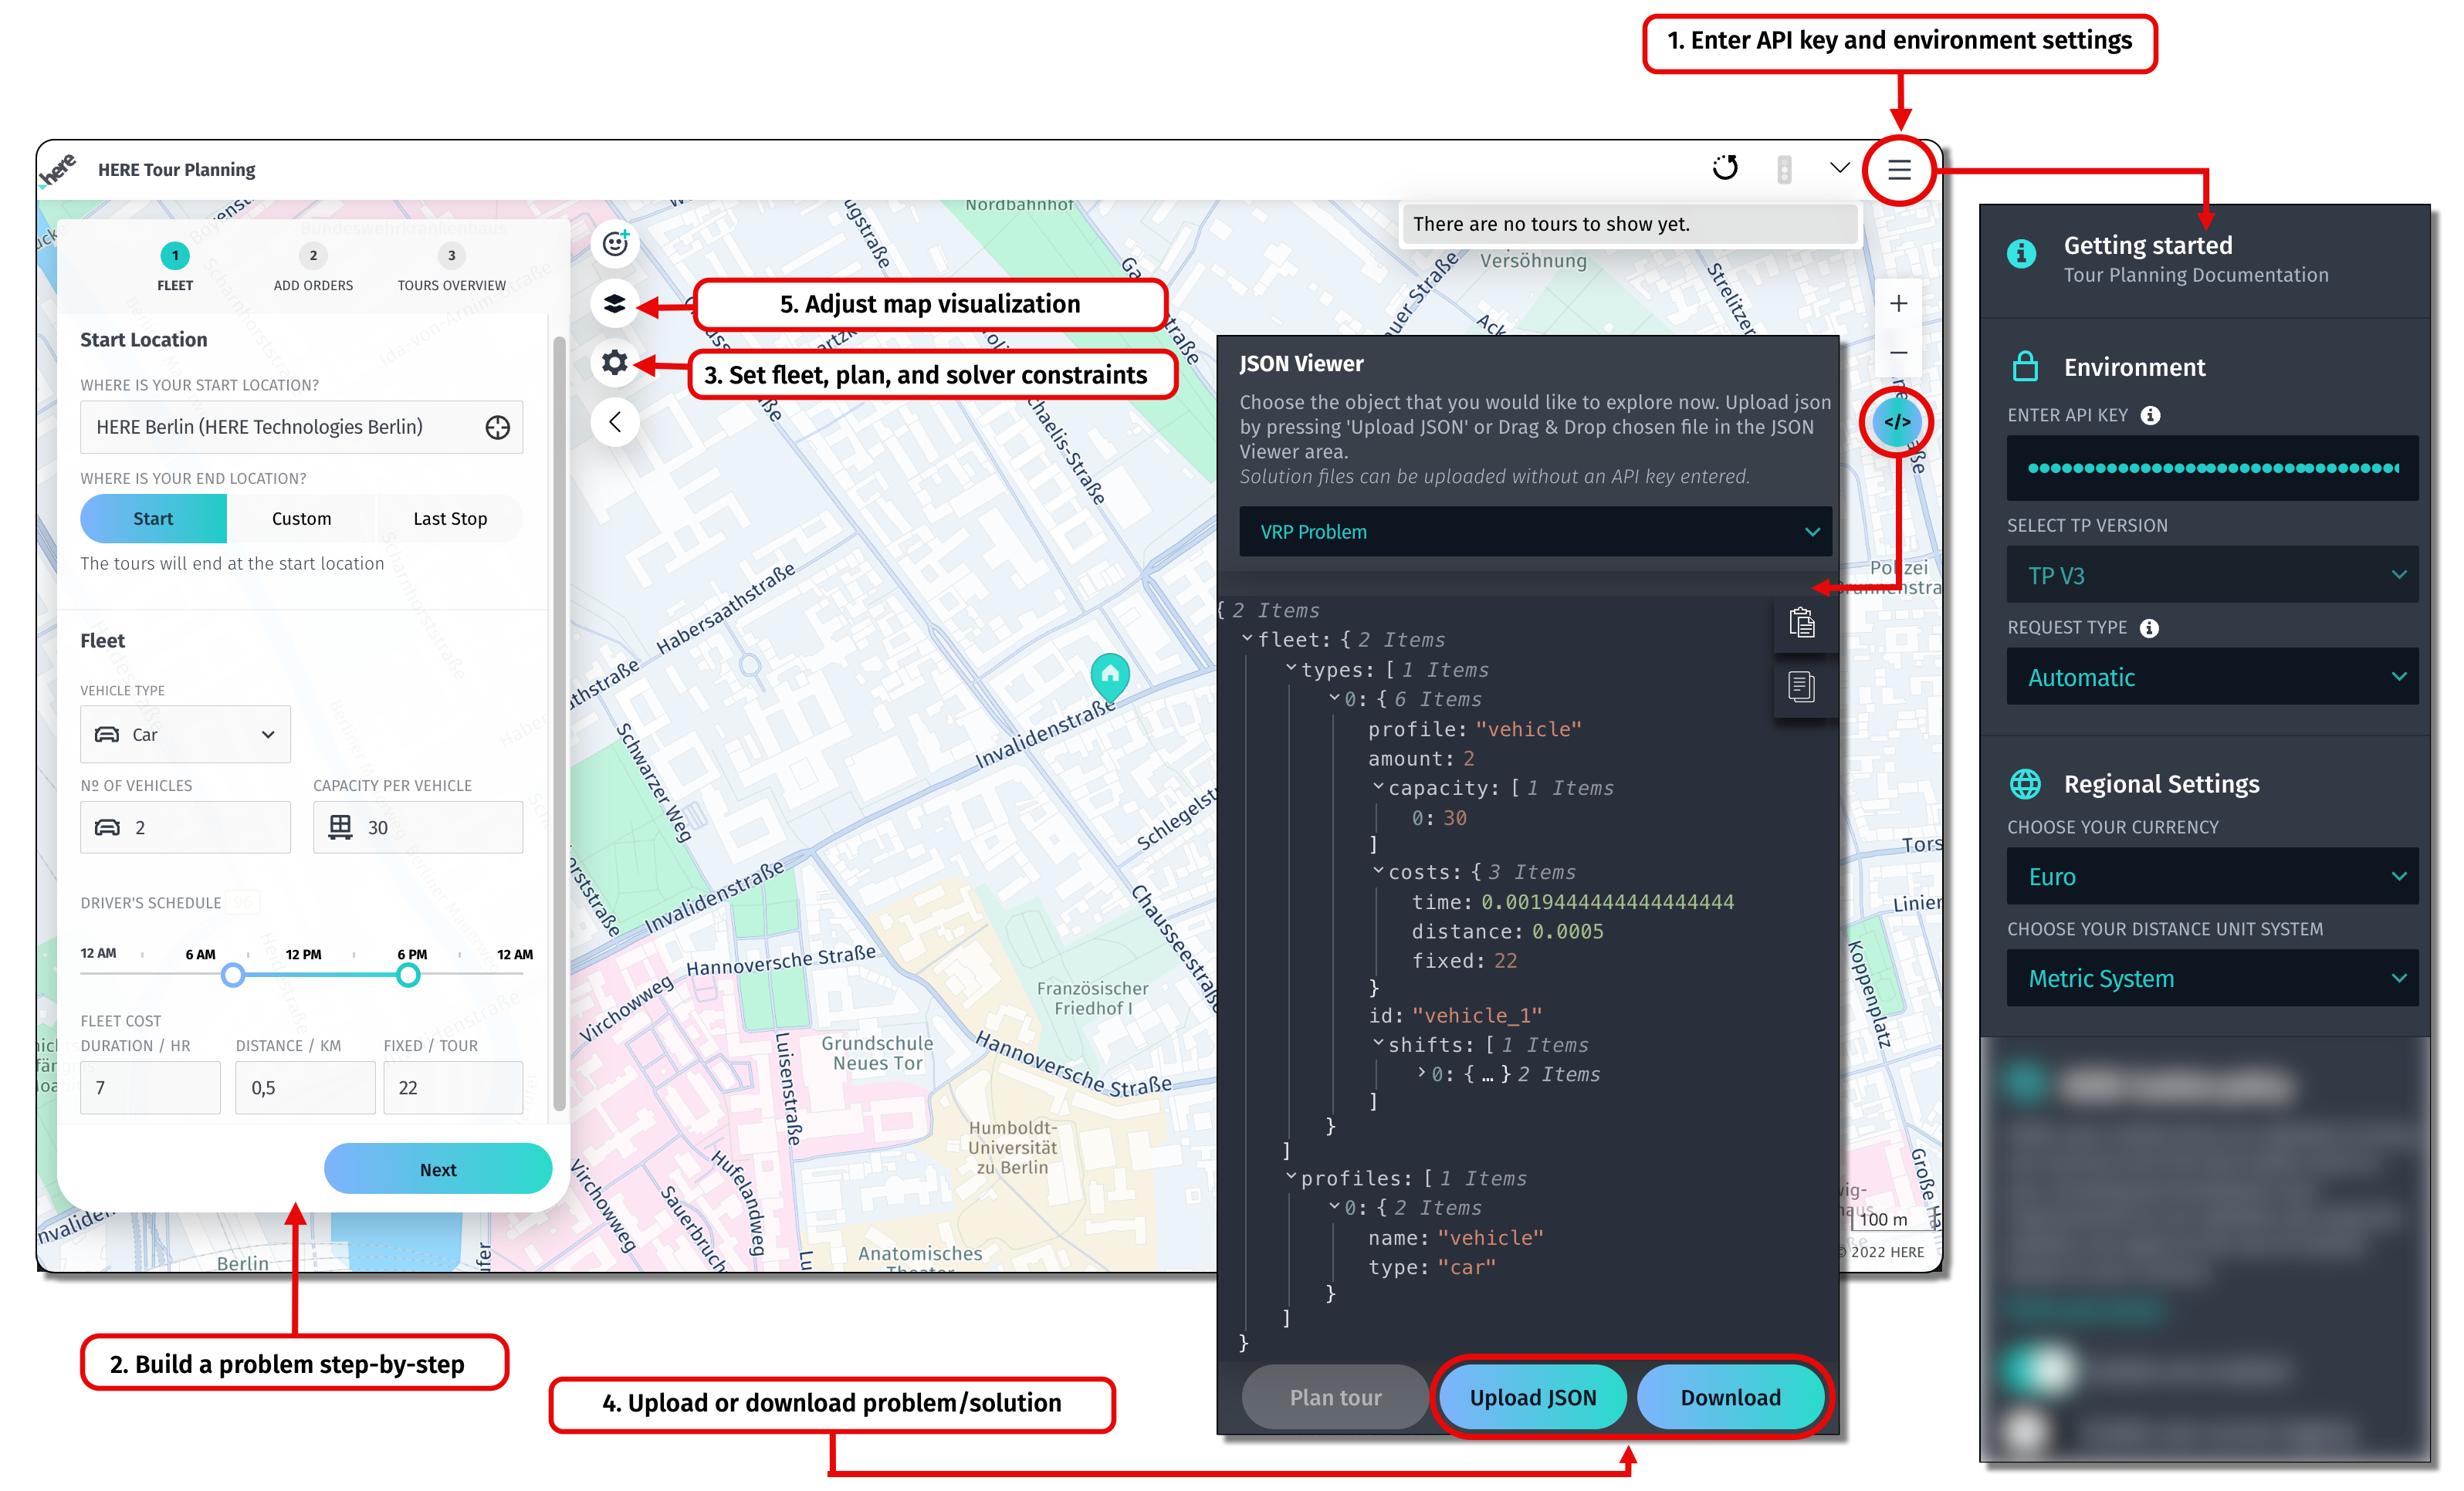Image resolution: width=2464 pixels, height=1491 pixels.
Task: Expand the shifts item 0 node
Action: (x=1422, y=1074)
